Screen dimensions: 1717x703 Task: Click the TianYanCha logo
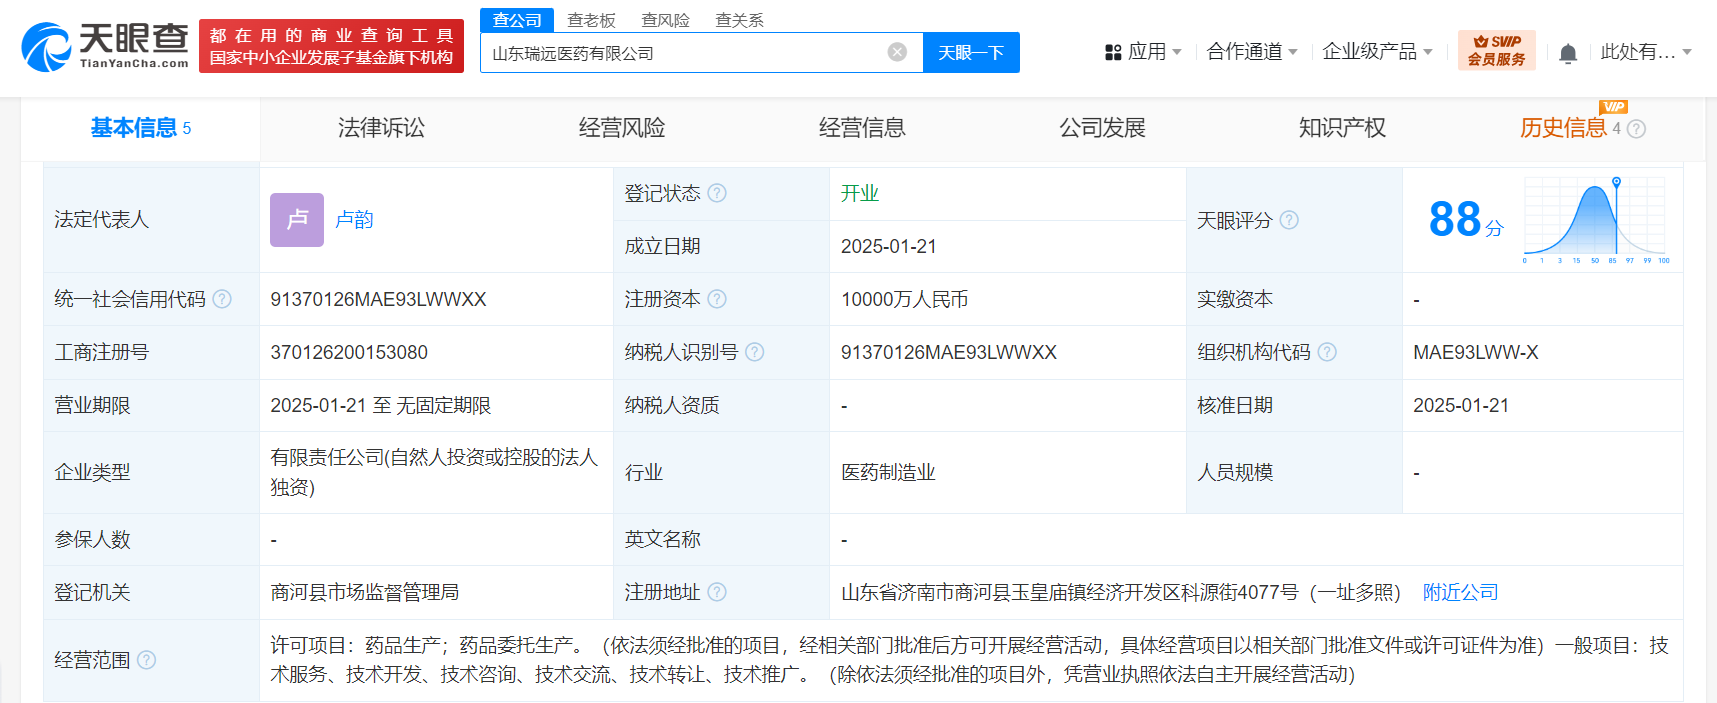tap(105, 46)
